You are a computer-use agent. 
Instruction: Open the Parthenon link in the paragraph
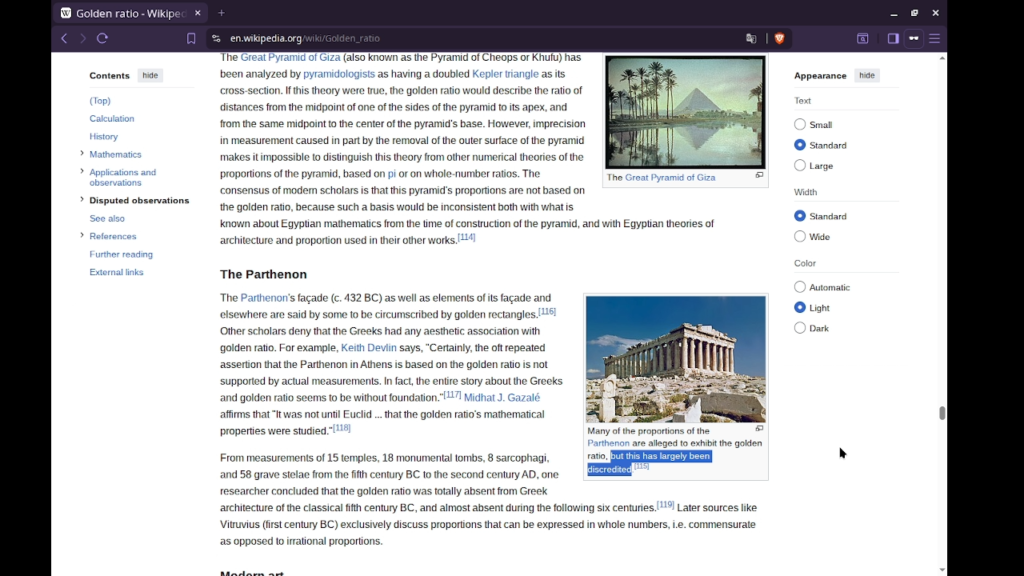(x=264, y=298)
